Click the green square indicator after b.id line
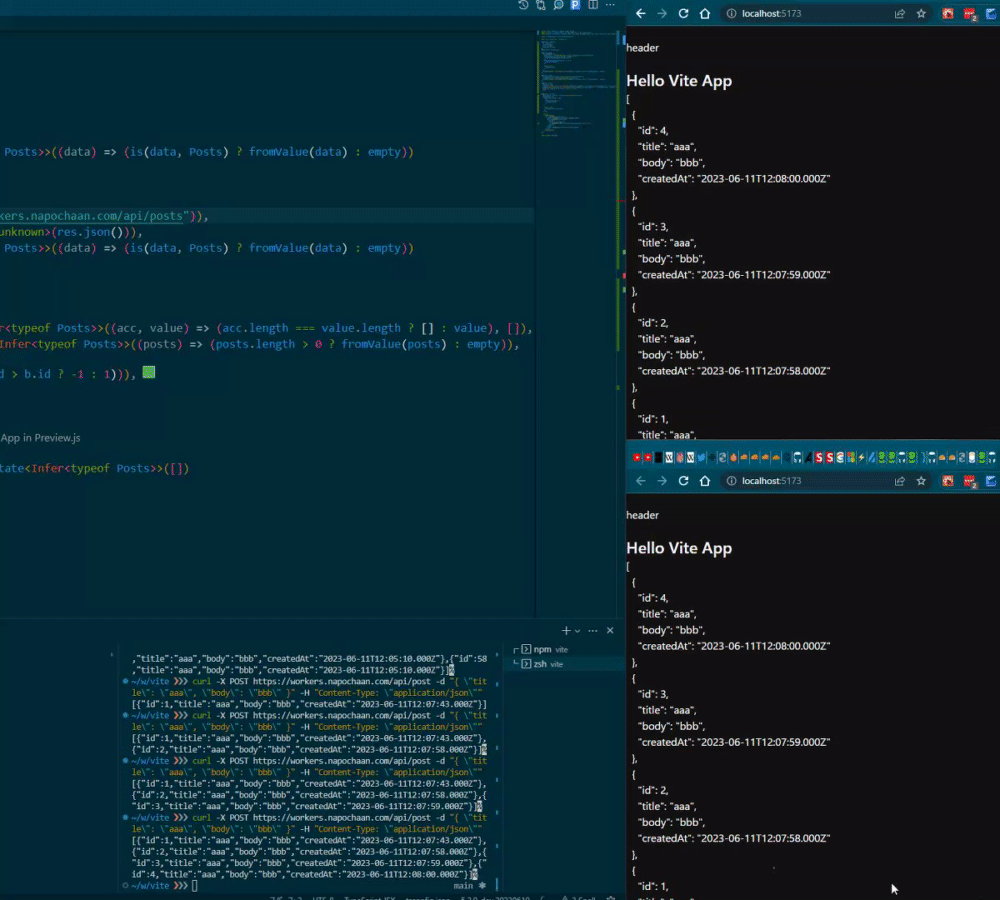The image size is (1000, 900). pyautogui.click(x=149, y=373)
